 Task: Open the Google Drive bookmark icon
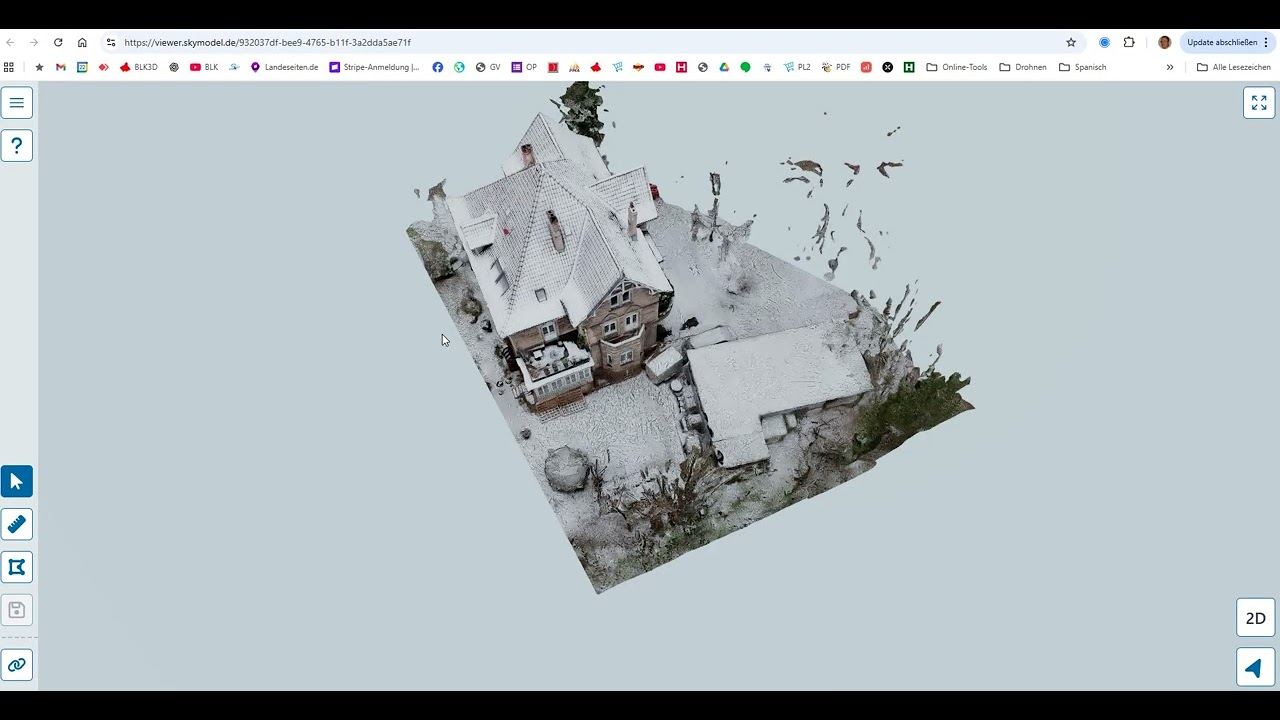724,67
